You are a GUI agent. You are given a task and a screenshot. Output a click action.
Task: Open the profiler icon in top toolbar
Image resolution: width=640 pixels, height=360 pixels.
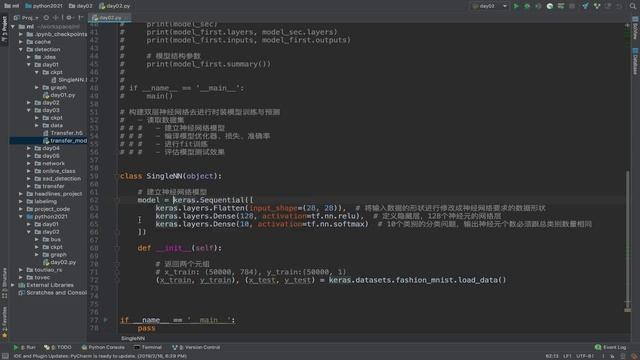coord(550,6)
